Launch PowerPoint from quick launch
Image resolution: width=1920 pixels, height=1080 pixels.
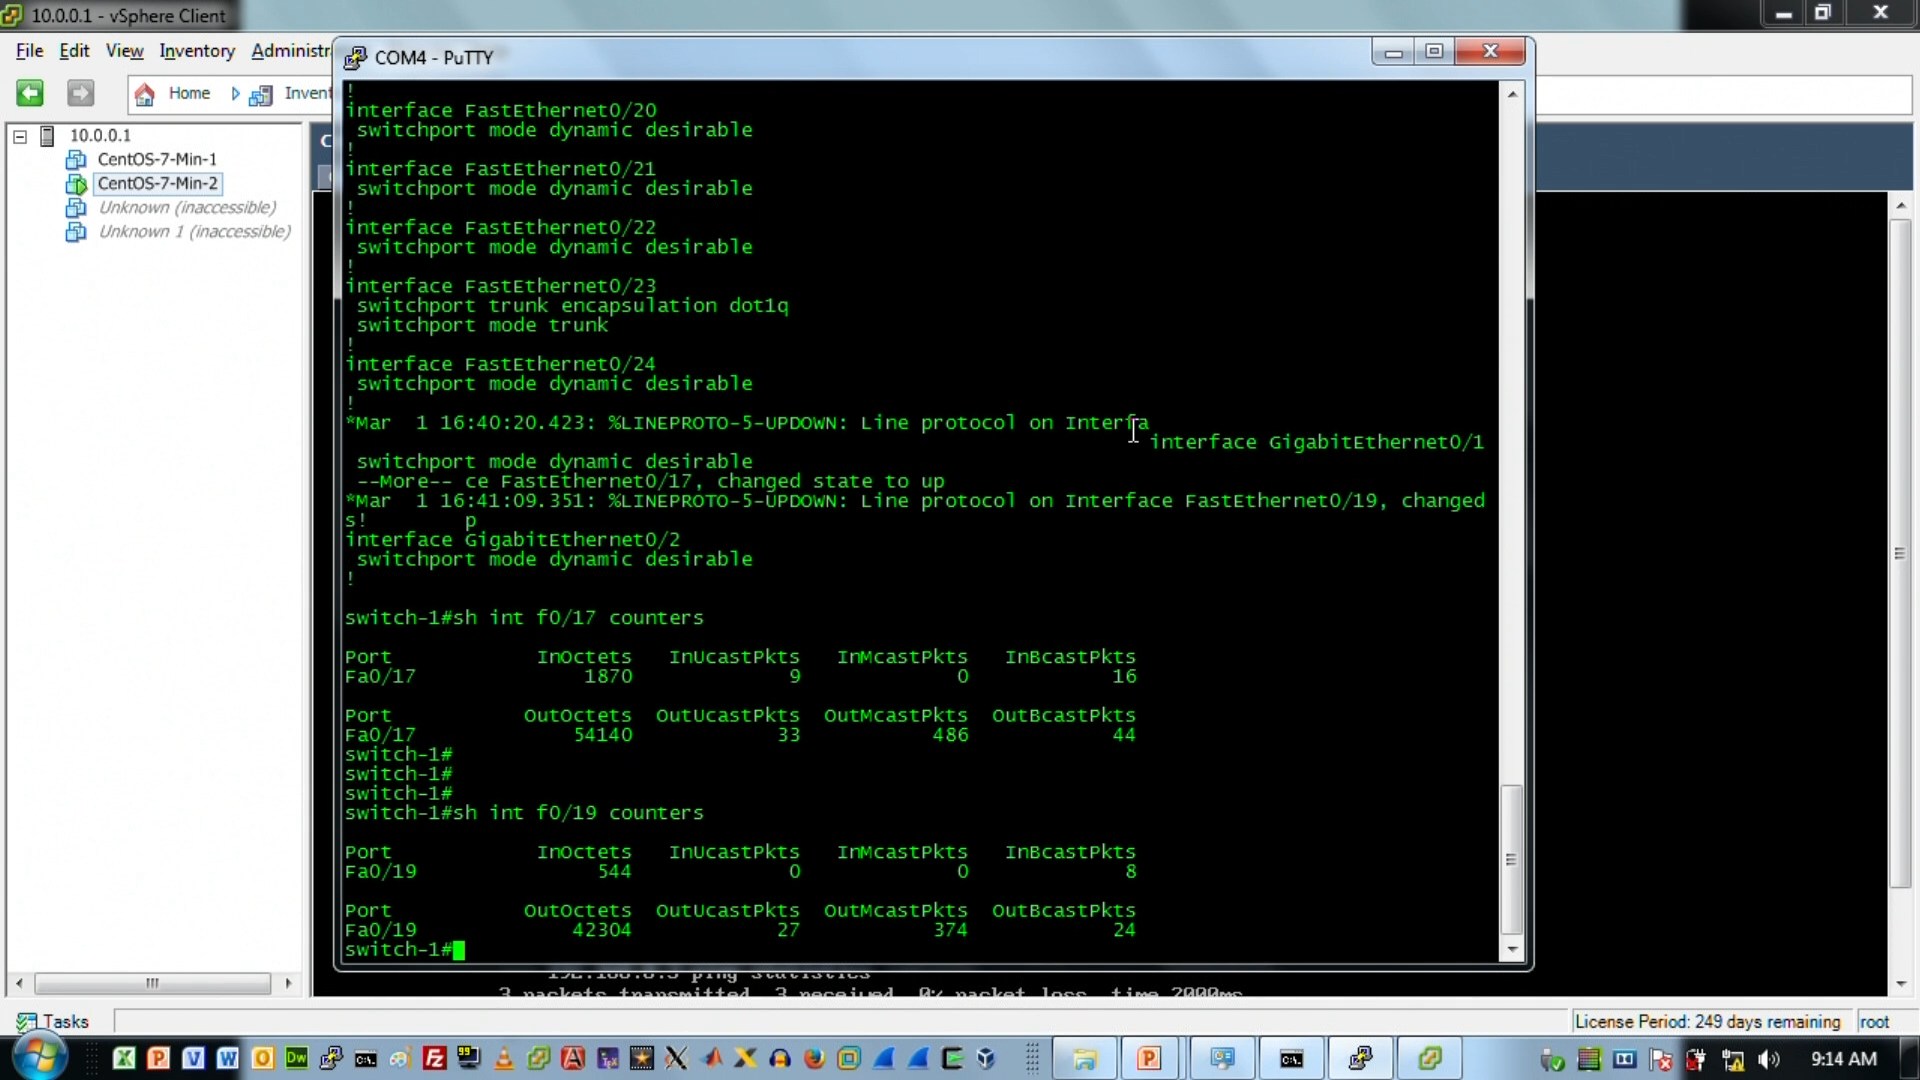(158, 1058)
